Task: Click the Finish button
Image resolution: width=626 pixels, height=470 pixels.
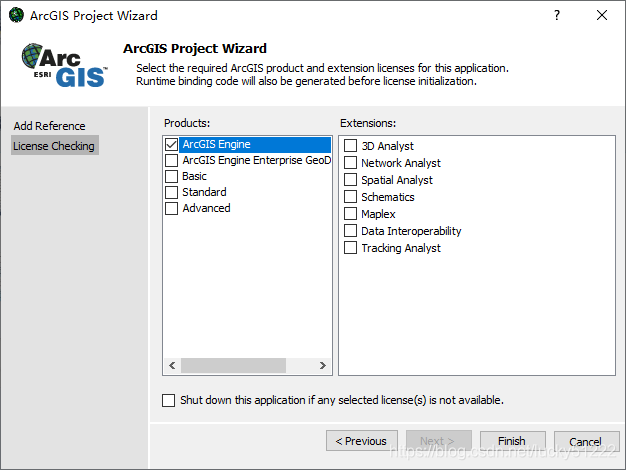Action: (512, 441)
